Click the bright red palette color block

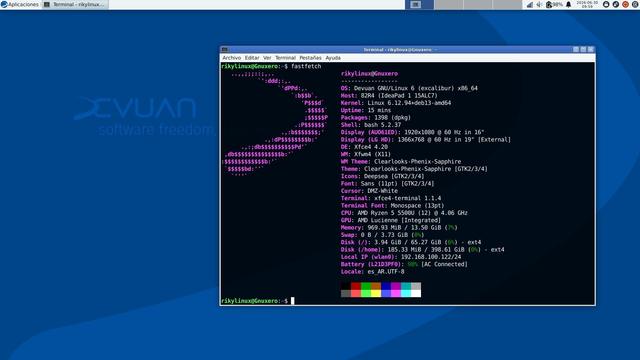click(x=356, y=293)
